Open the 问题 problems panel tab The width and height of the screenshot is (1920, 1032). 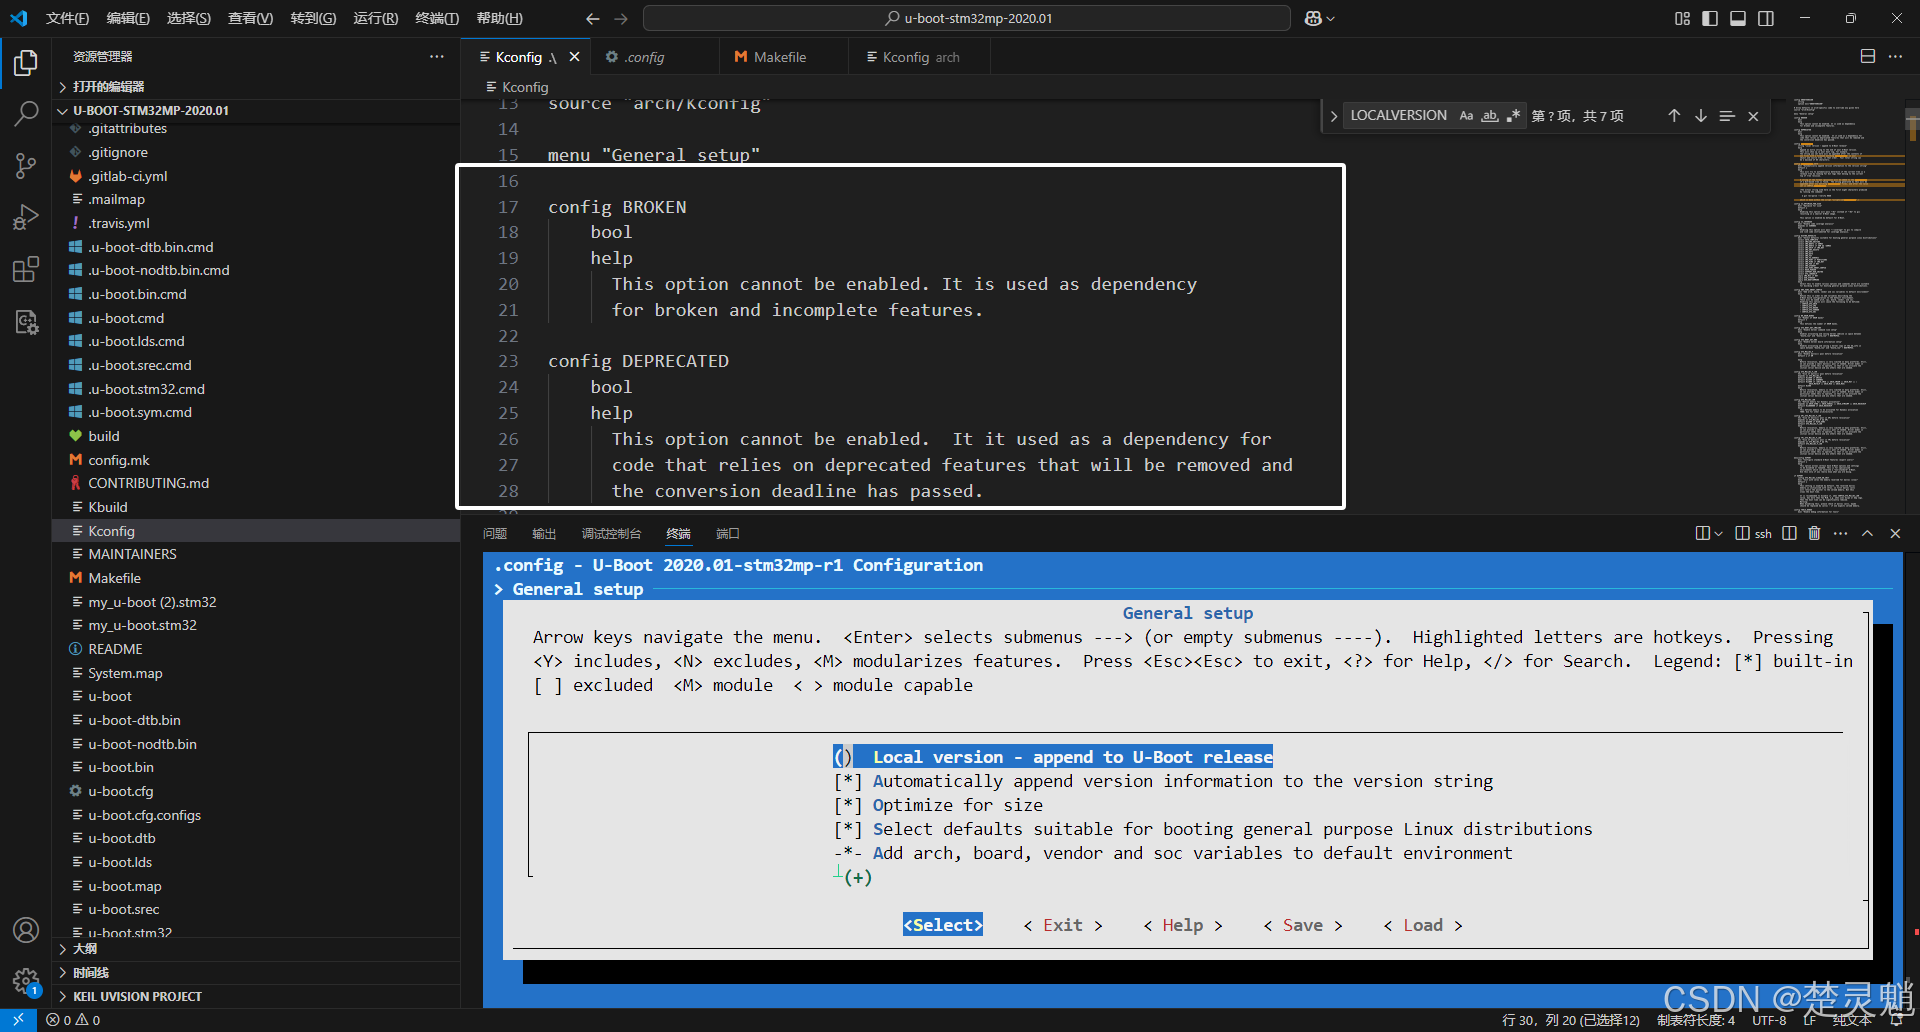click(x=495, y=534)
